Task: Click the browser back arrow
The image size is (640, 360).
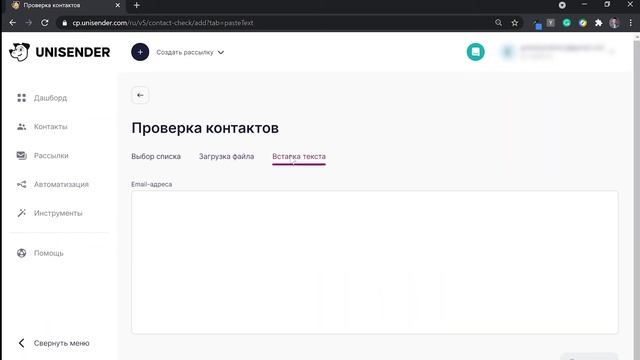Action: coord(13,23)
